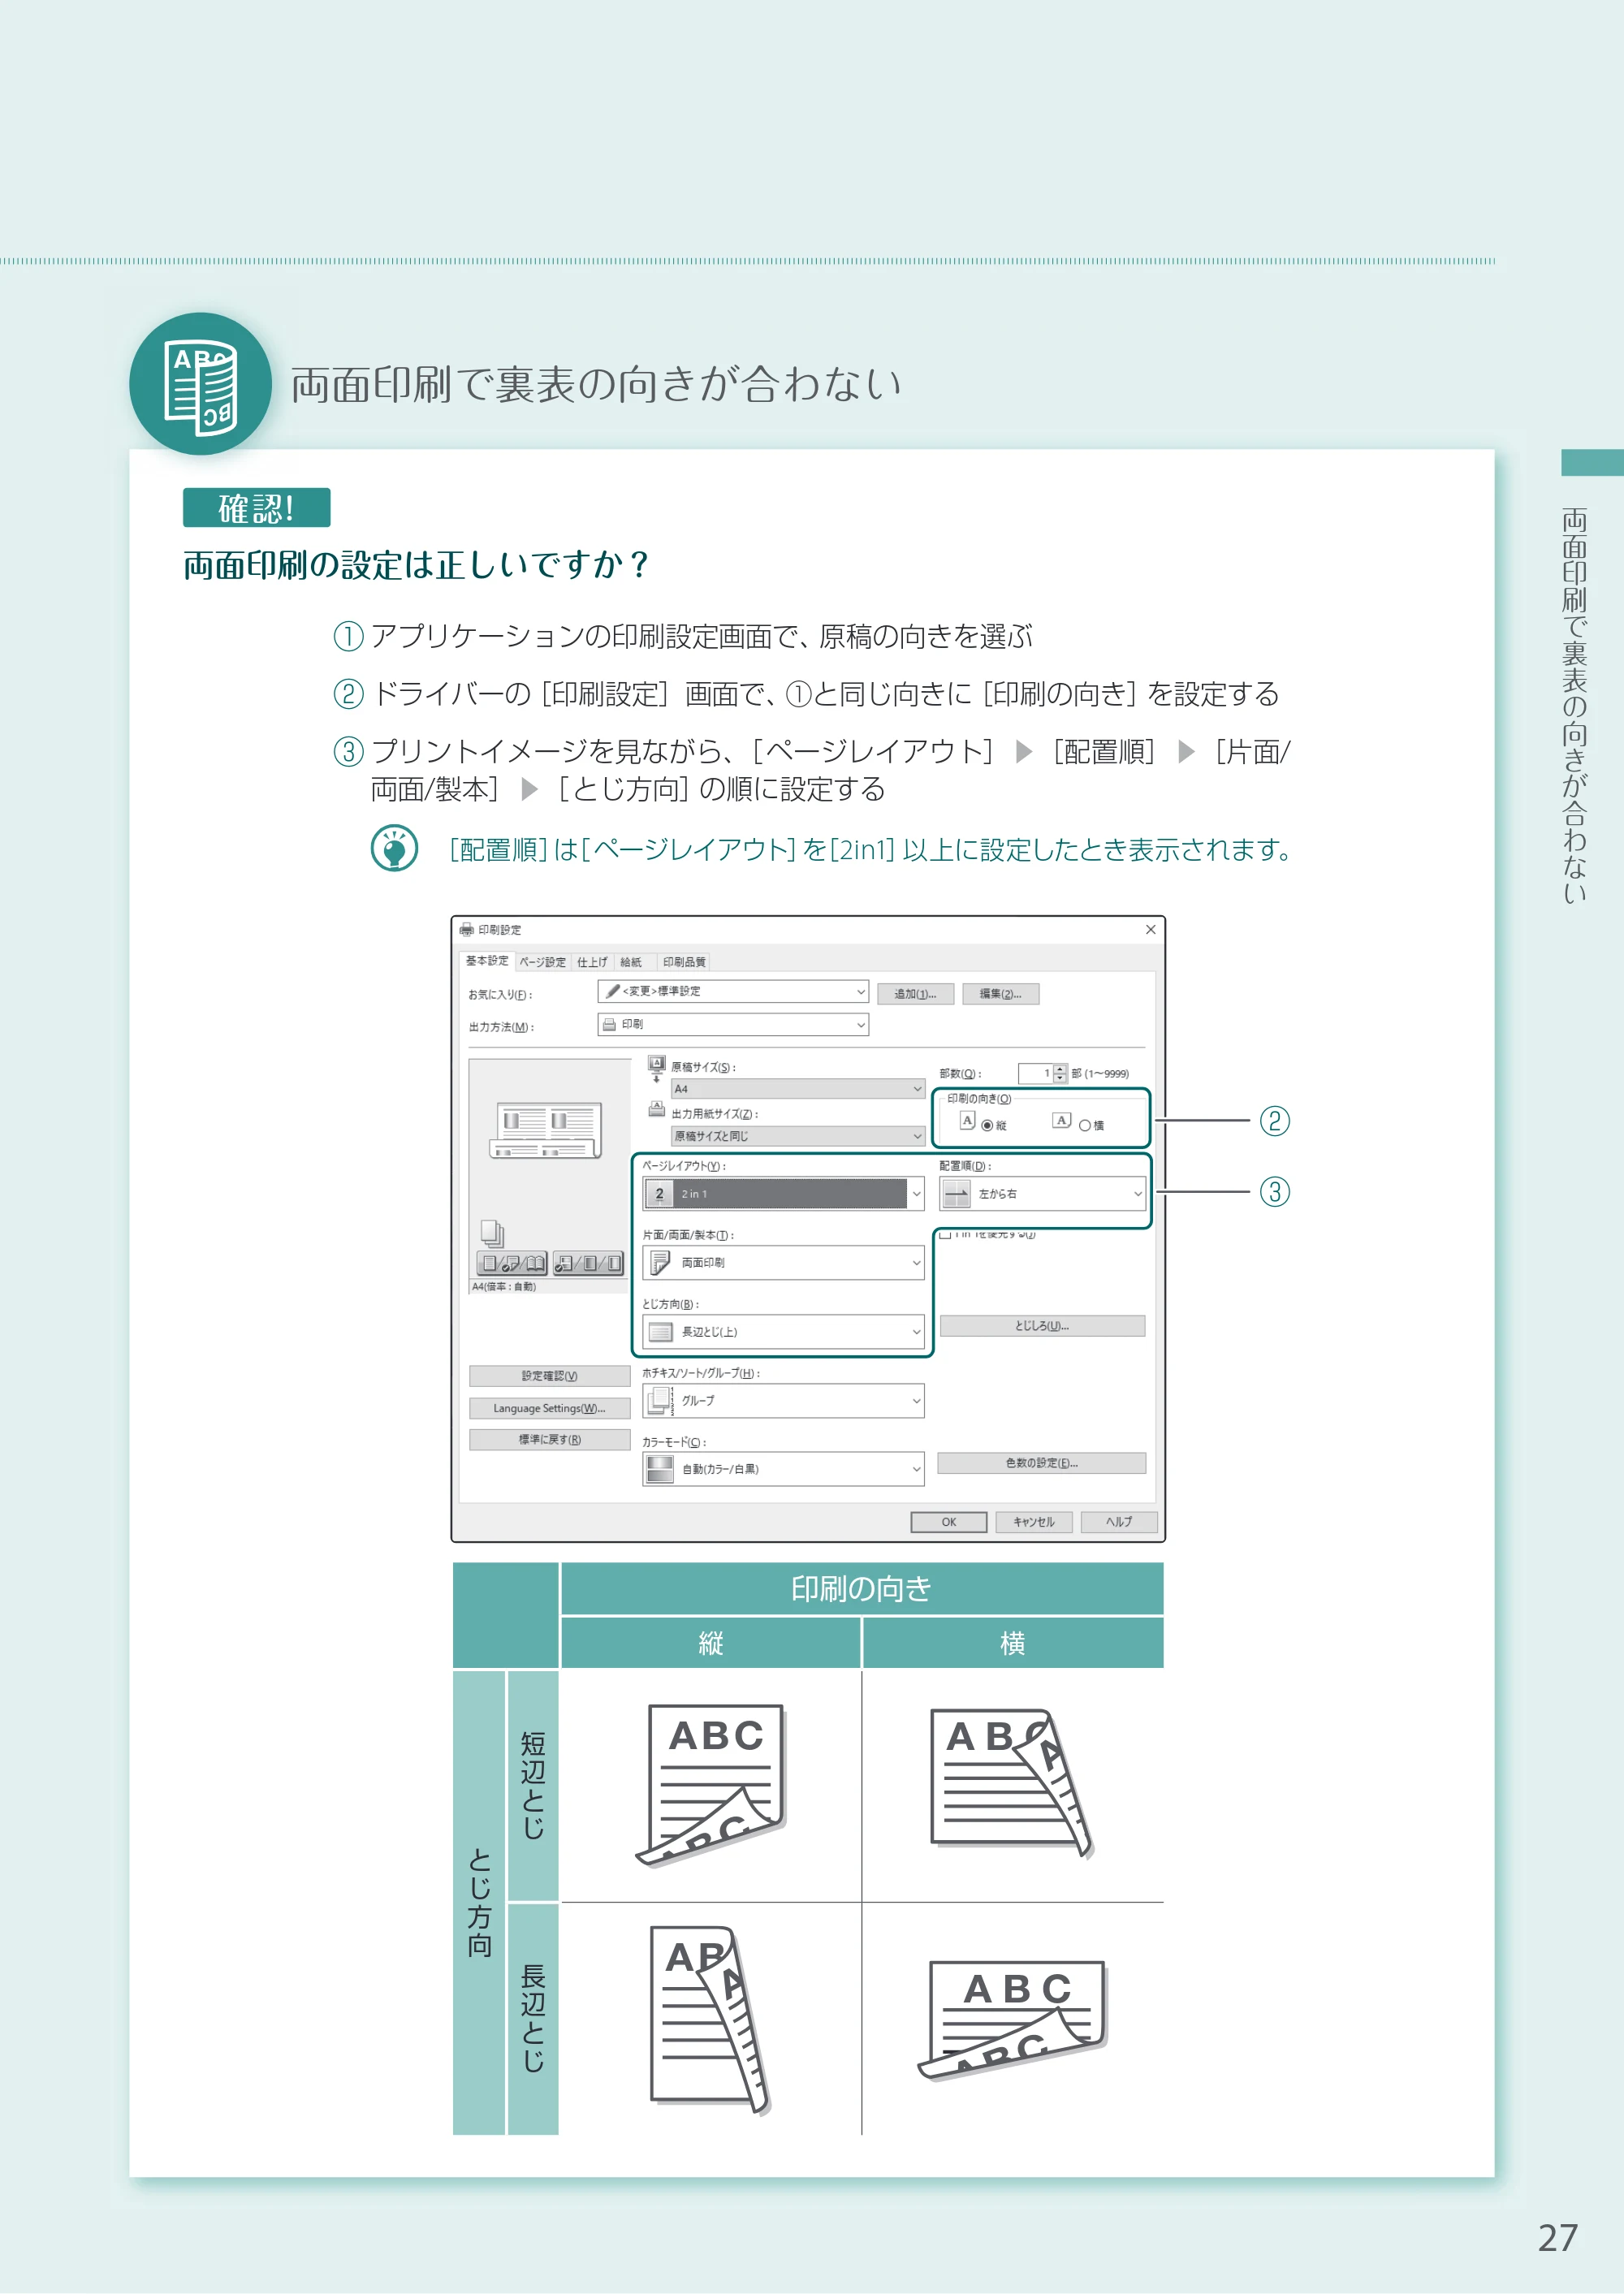The height and width of the screenshot is (2294, 1624).
Task: Open the ホチキス/ソート/グループ dropdown
Action: click(783, 1401)
